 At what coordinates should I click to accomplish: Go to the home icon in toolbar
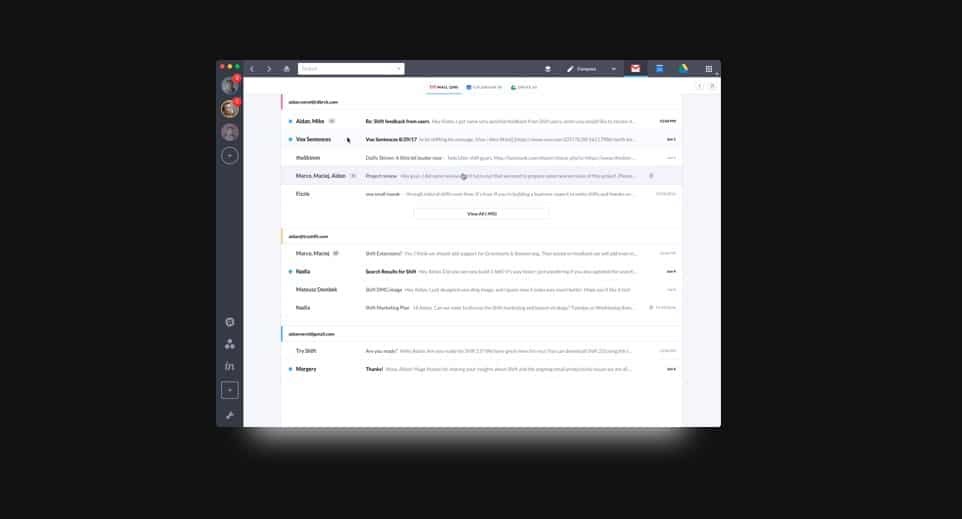[x=287, y=69]
